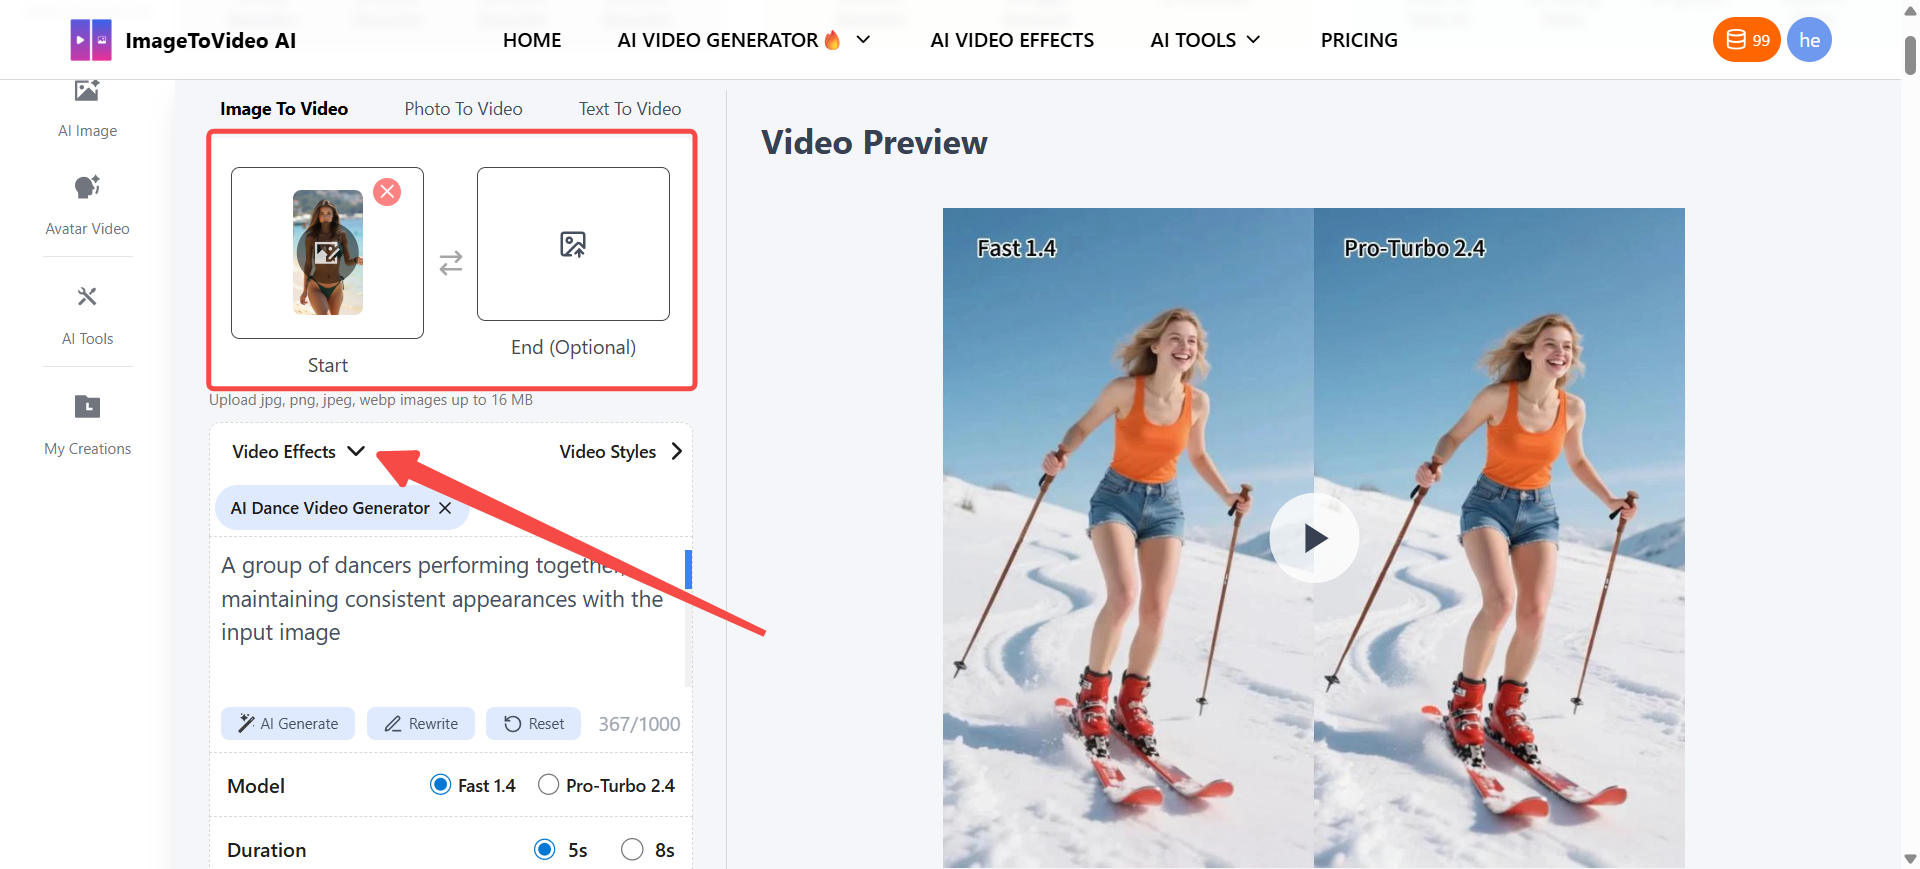Image resolution: width=1920 pixels, height=869 pixels.
Task: Switch to the Text To Video tab
Action: click(630, 108)
